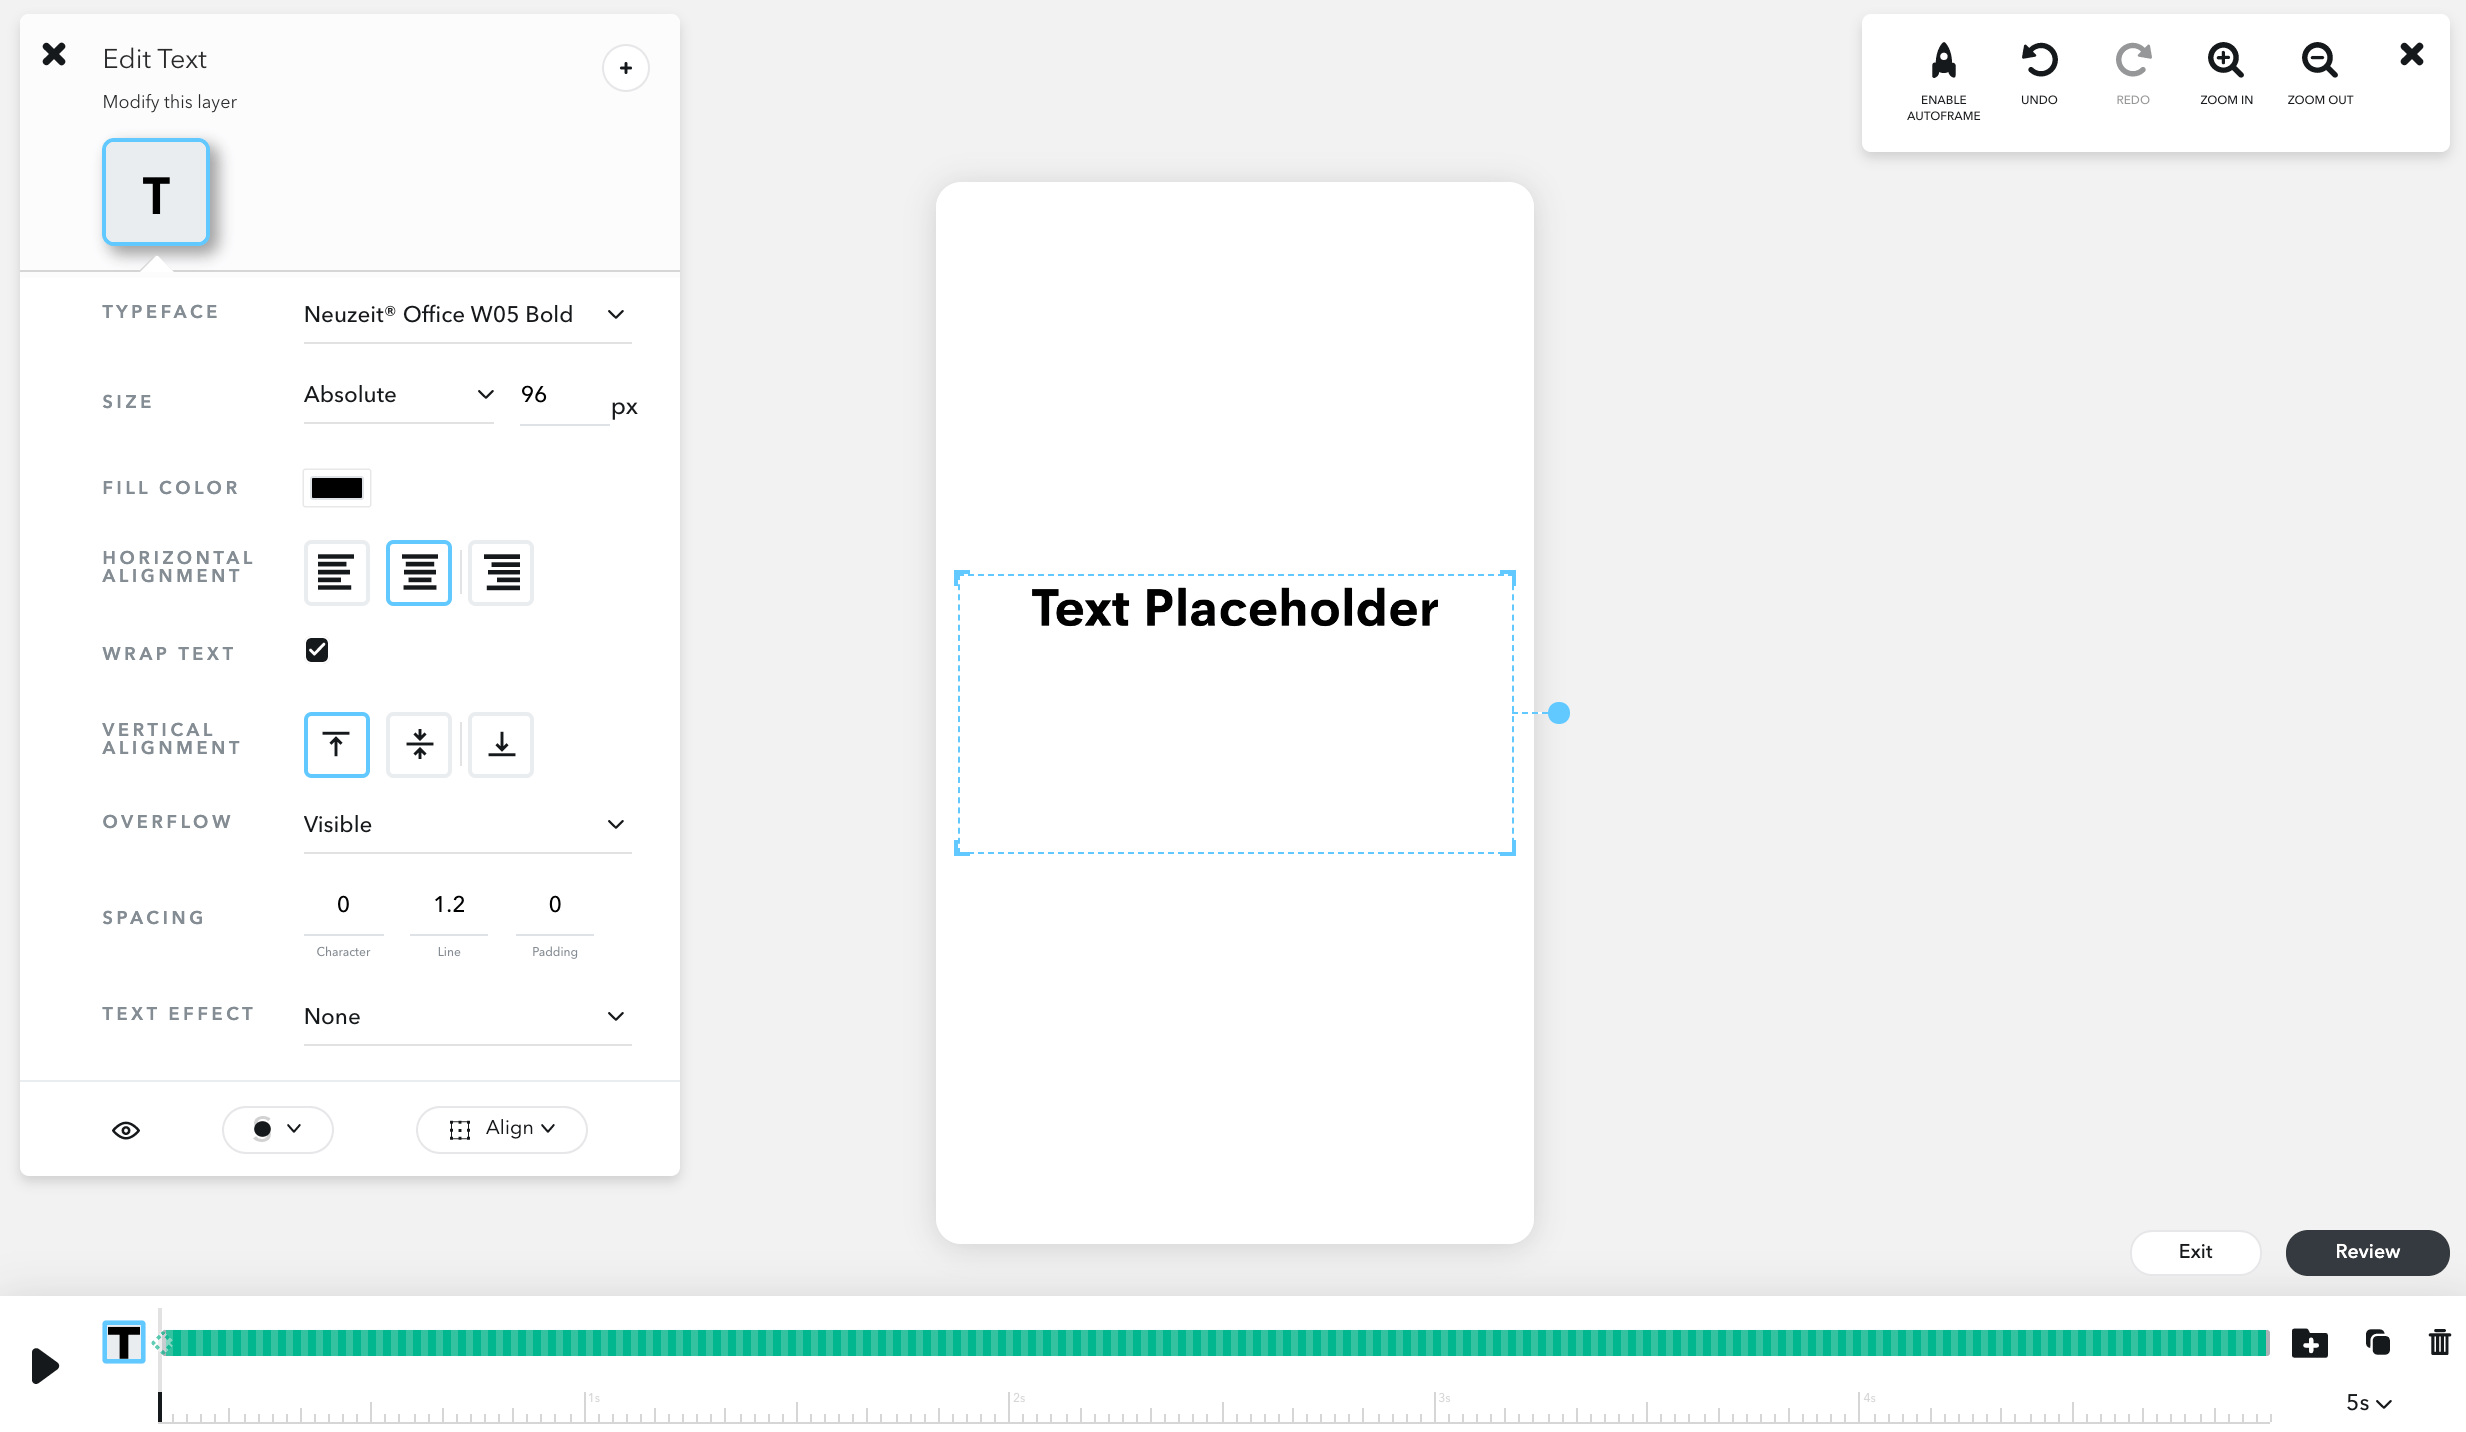
Task: Duplicate the layer using copy icon
Action: [x=2377, y=1342]
